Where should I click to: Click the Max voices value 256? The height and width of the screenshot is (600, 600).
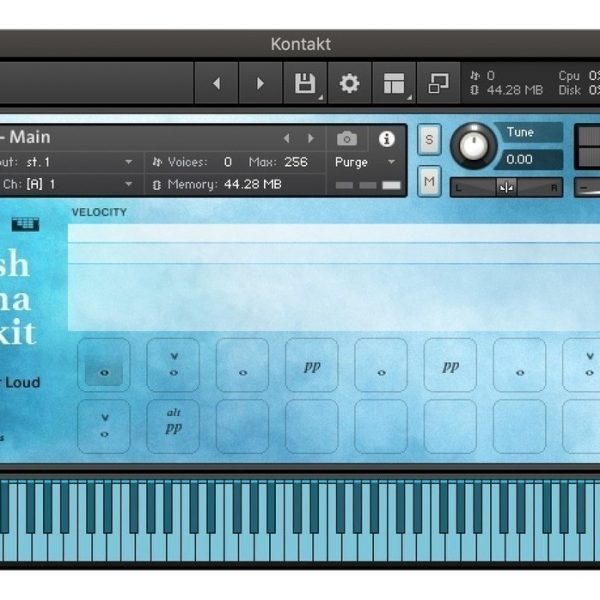click(296, 162)
